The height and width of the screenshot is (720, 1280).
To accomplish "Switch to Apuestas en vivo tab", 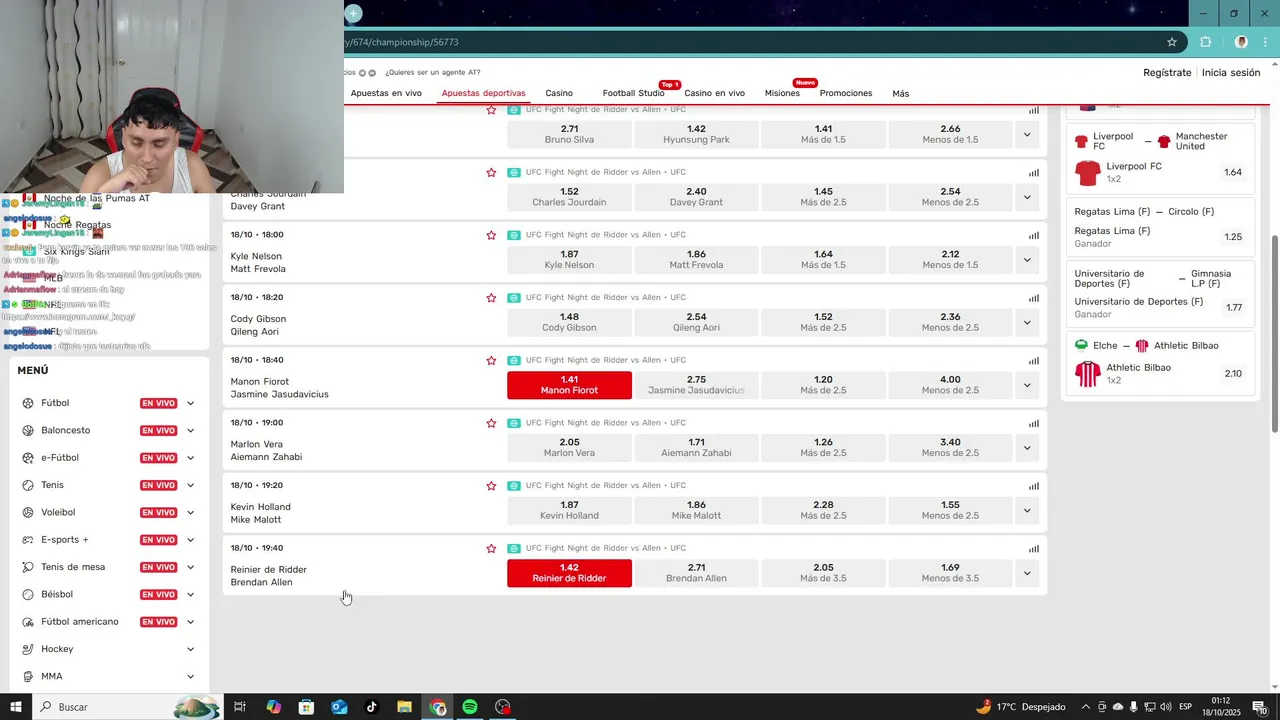I will pos(386,93).
